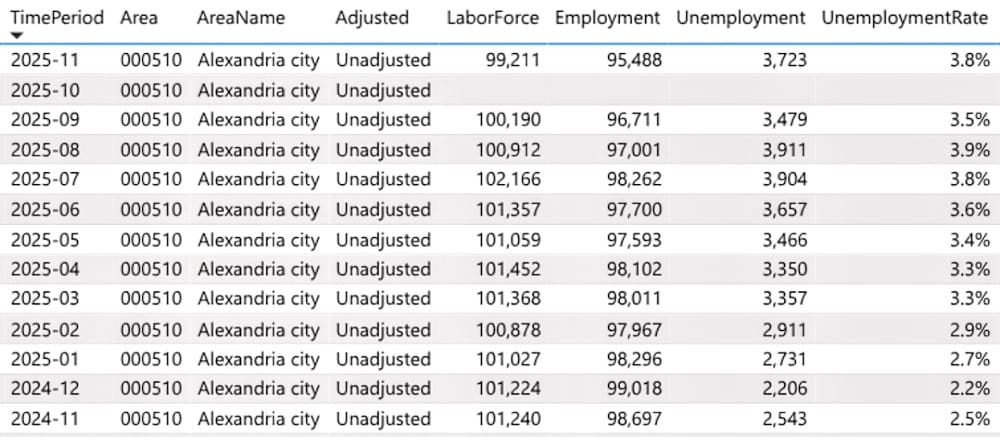Screen dimensions: 1000x437
Task: Click the LaborForce column header
Action: [492, 17]
